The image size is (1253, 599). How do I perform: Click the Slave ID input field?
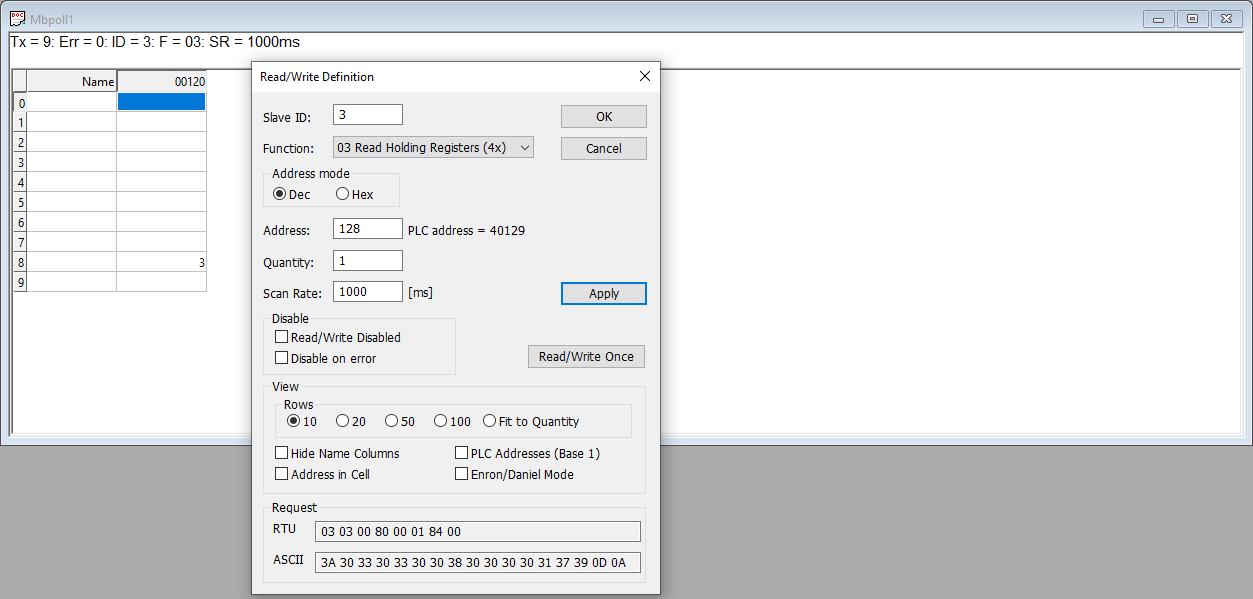(367, 115)
